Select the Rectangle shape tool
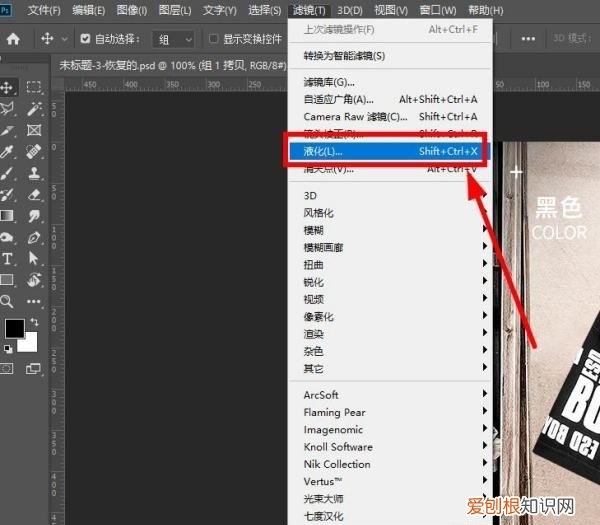 point(7,280)
